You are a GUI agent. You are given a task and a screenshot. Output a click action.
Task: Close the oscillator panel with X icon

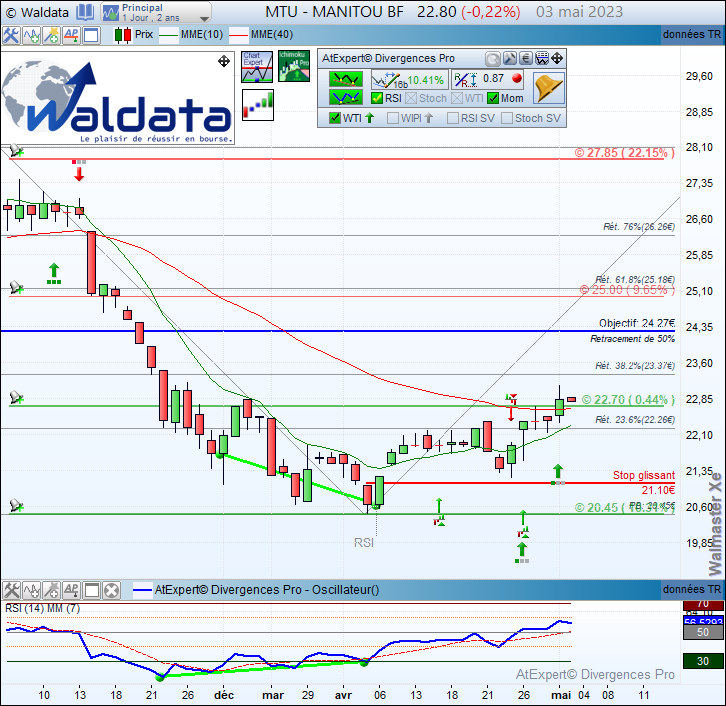tap(112, 591)
